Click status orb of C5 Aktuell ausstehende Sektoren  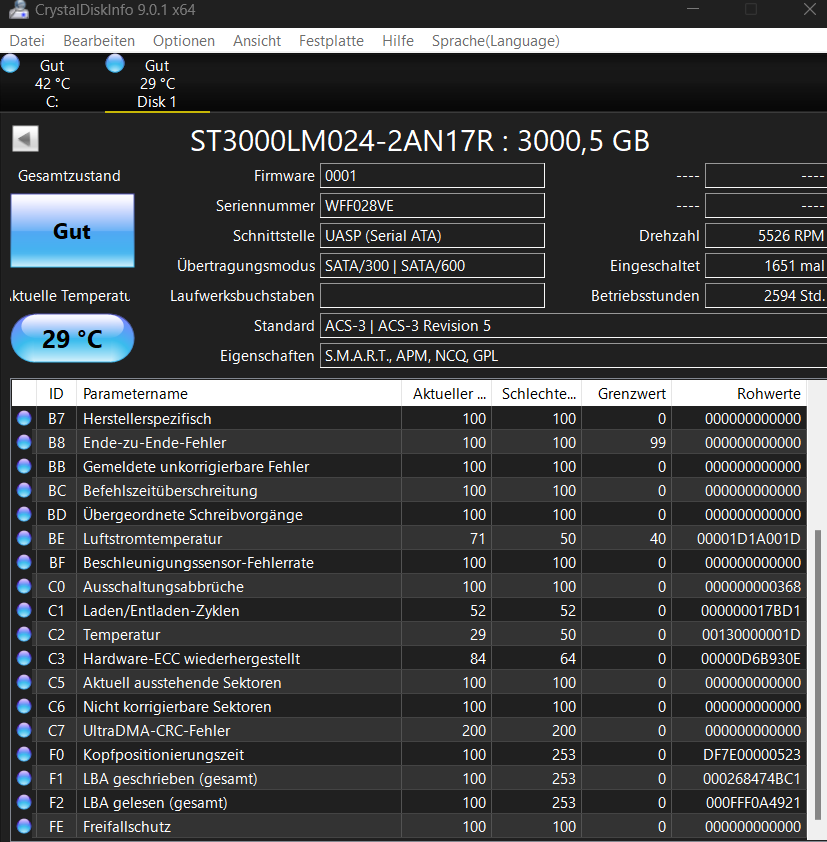click(x=24, y=682)
